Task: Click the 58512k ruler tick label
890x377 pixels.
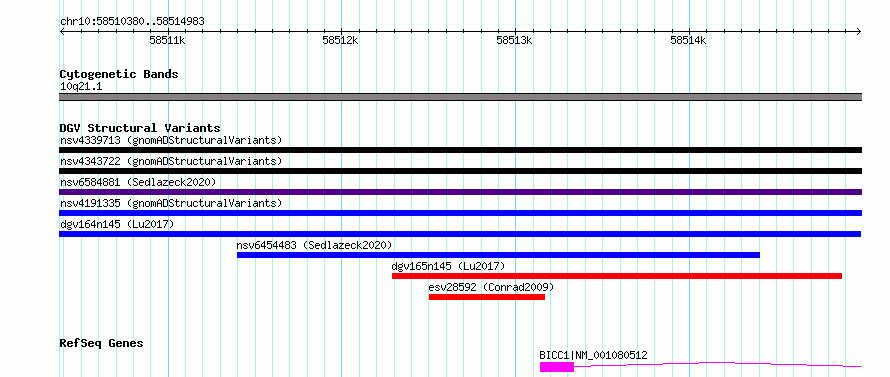Action: point(341,40)
